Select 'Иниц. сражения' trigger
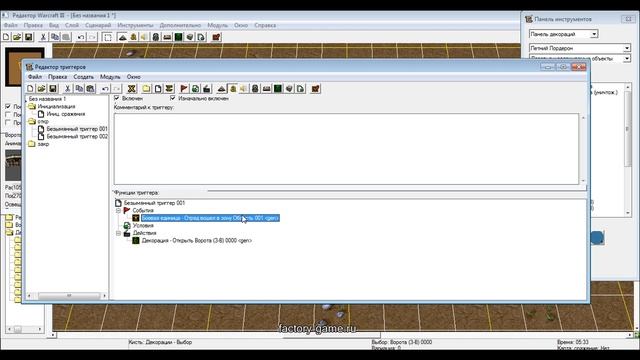Screen dimensions: 640x360 pyautogui.click(x=66, y=114)
